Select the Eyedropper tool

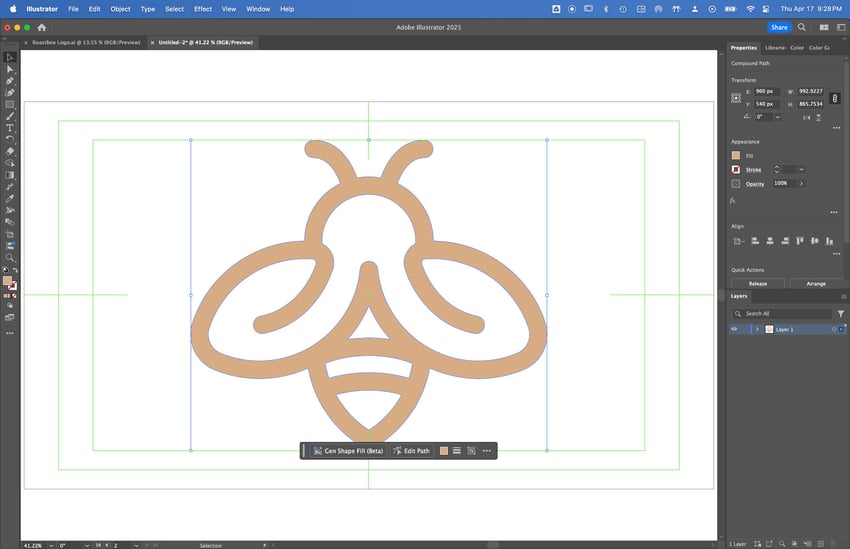(10, 198)
